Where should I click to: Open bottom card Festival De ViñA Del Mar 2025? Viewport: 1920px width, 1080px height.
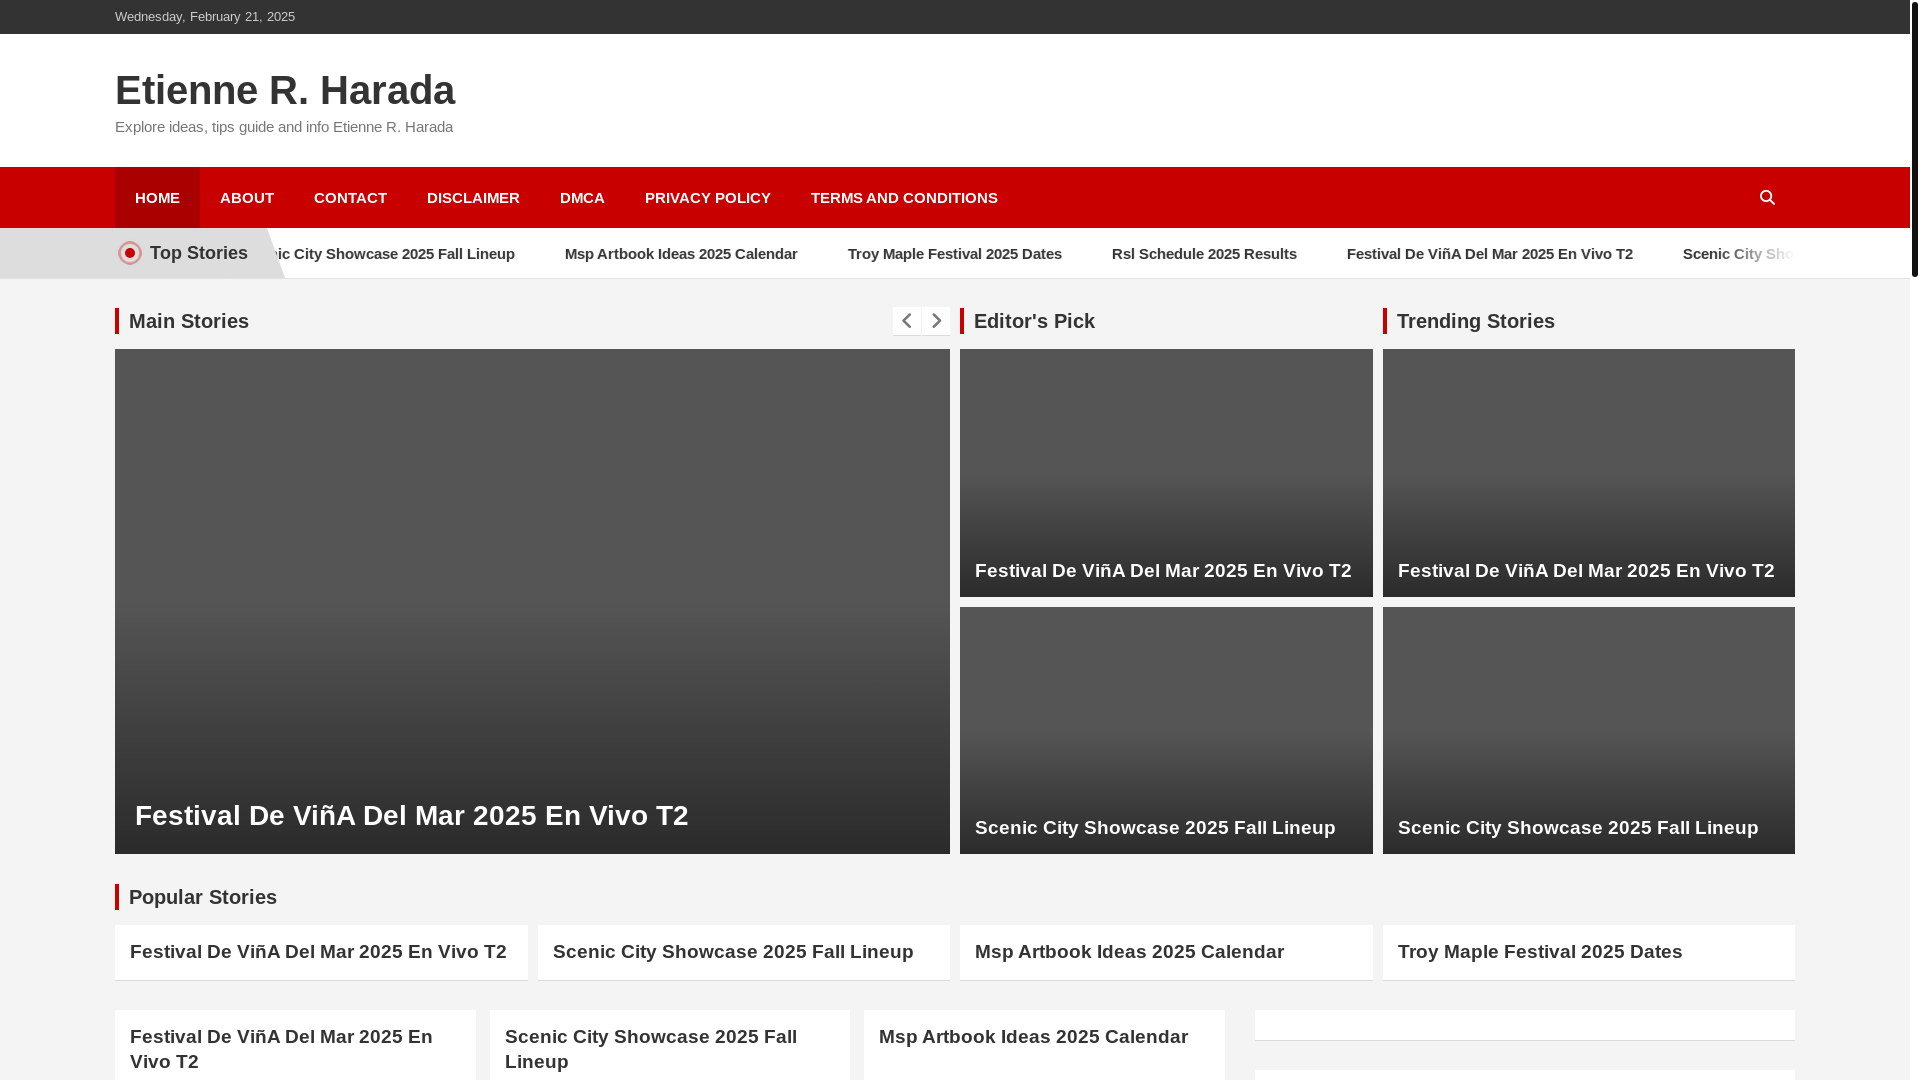(x=281, y=1049)
